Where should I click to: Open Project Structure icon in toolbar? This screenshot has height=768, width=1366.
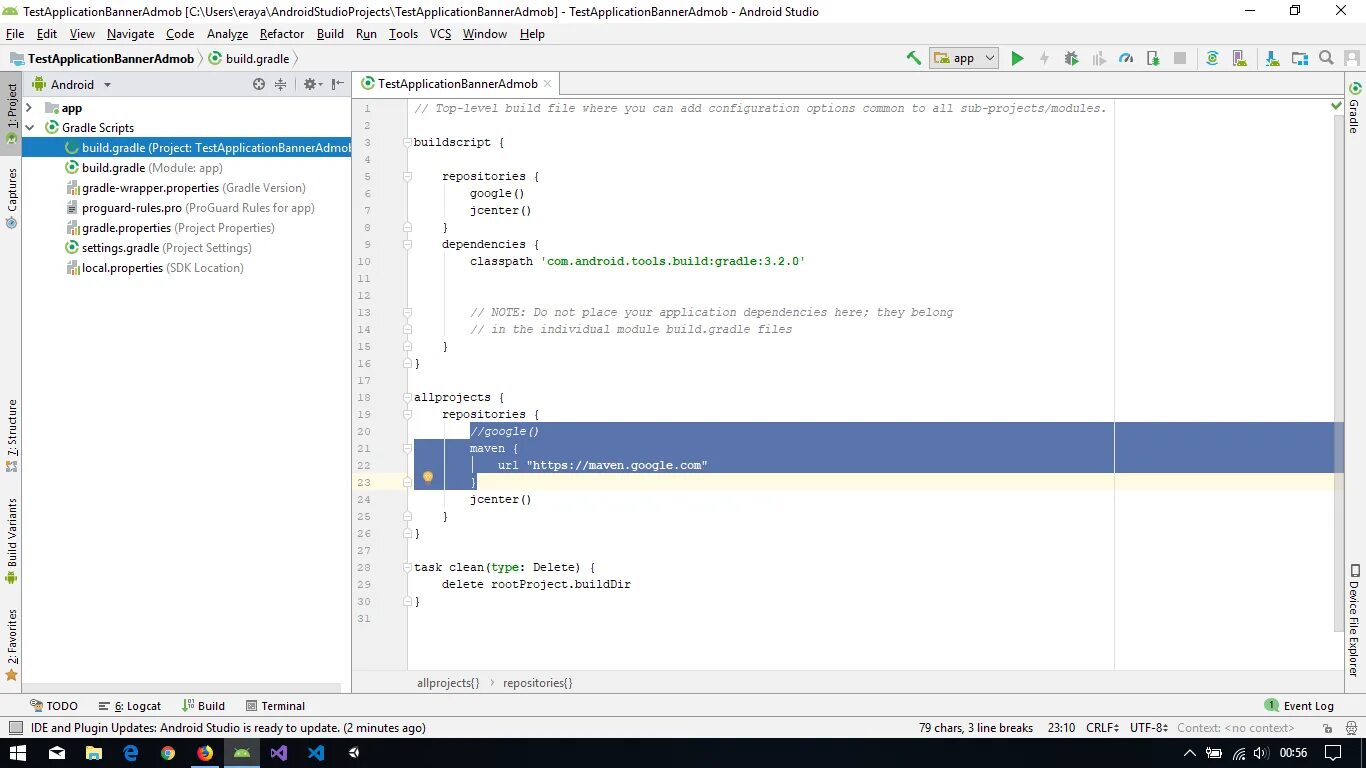pos(1299,58)
